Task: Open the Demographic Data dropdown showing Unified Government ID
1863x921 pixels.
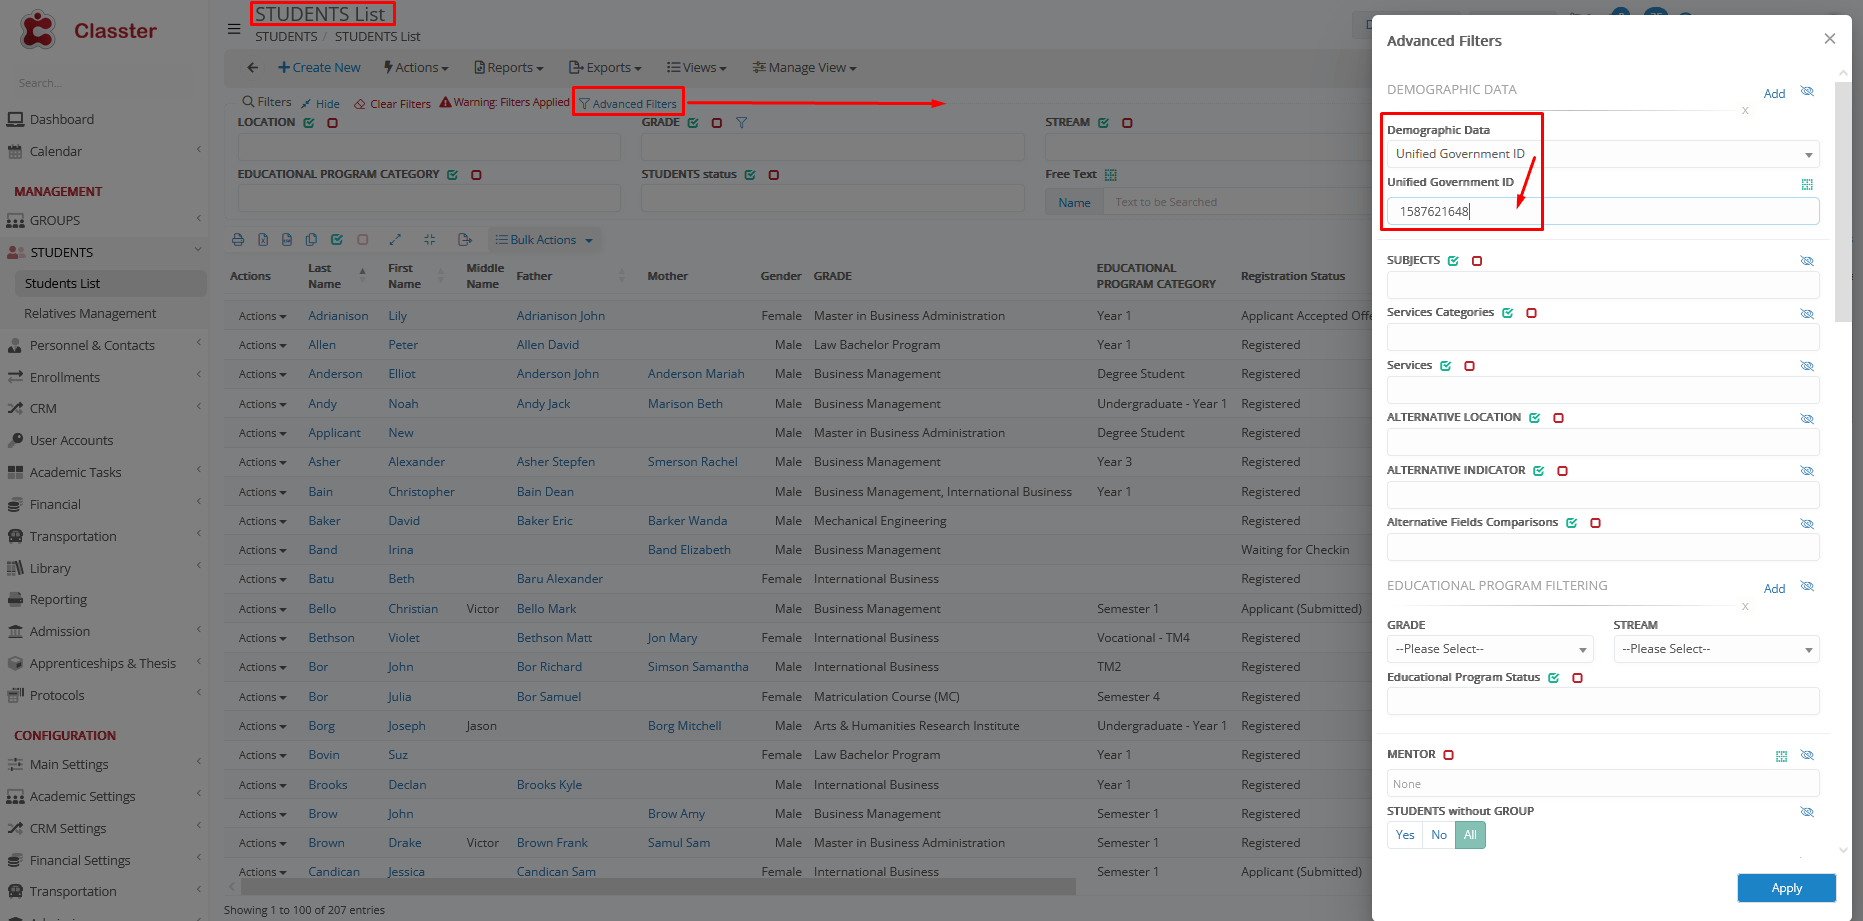Action: [1602, 154]
